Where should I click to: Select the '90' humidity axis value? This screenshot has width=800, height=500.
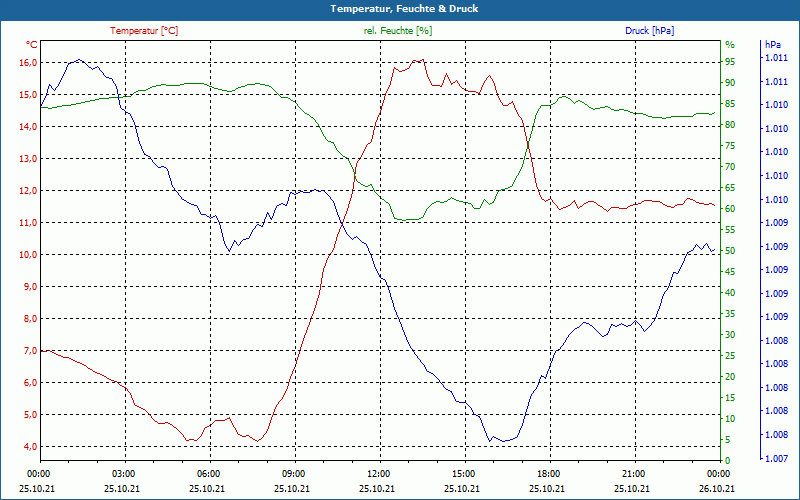pyautogui.click(x=730, y=83)
